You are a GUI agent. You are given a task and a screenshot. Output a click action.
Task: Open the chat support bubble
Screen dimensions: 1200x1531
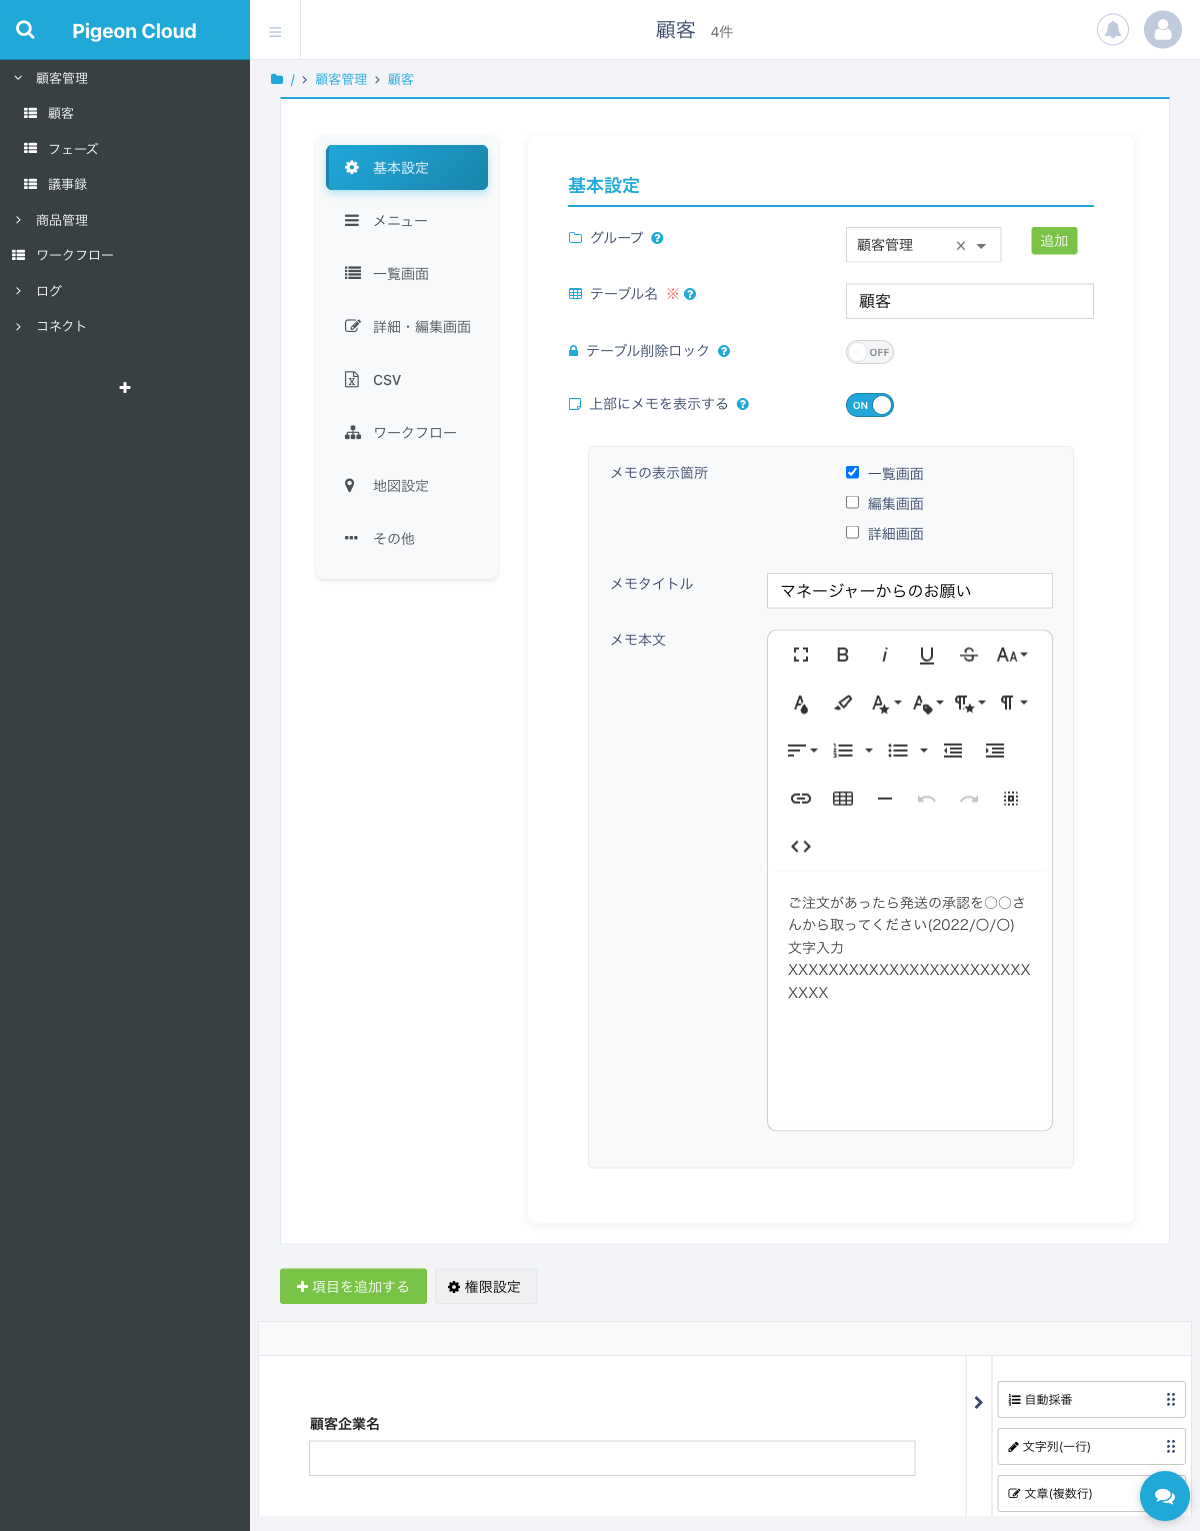(x=1164, y=1496)
